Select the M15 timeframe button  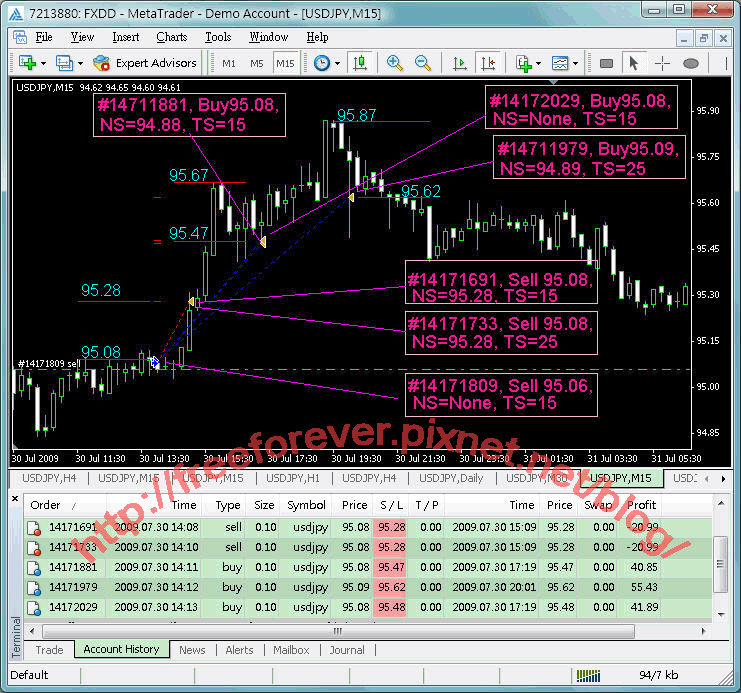click(285, 63)
